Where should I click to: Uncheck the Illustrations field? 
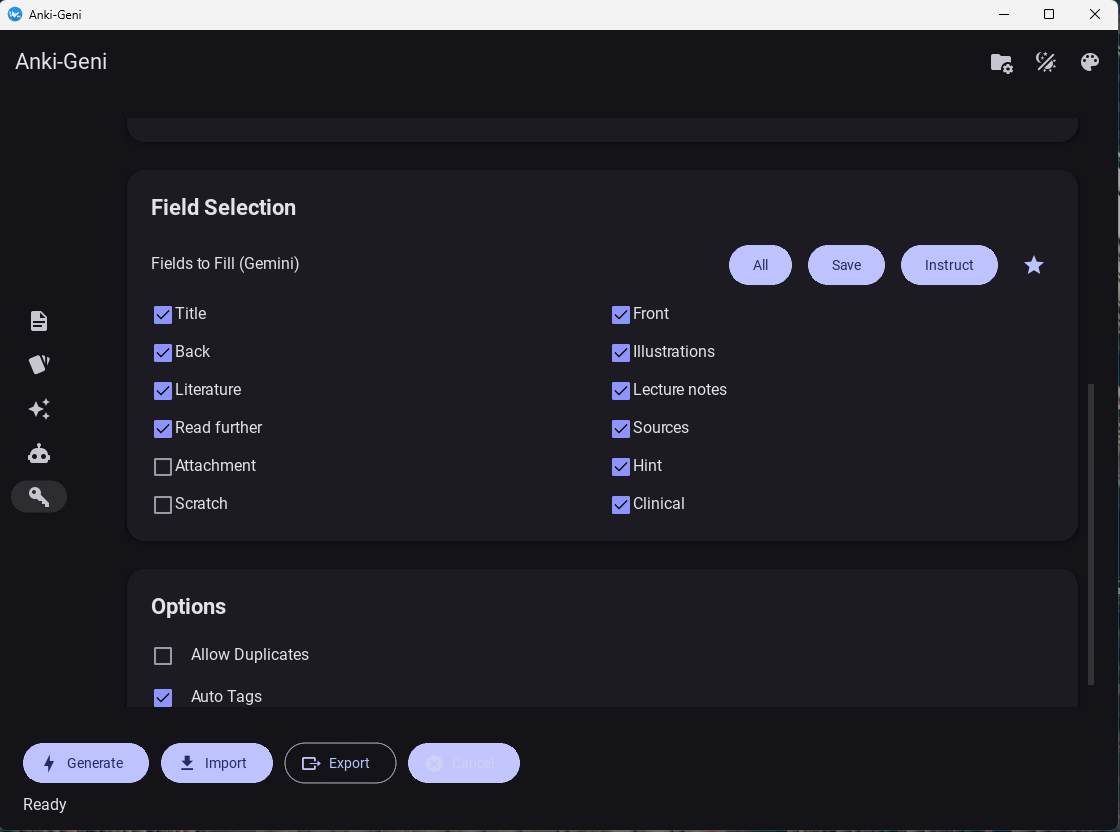(x=621, y=353)
